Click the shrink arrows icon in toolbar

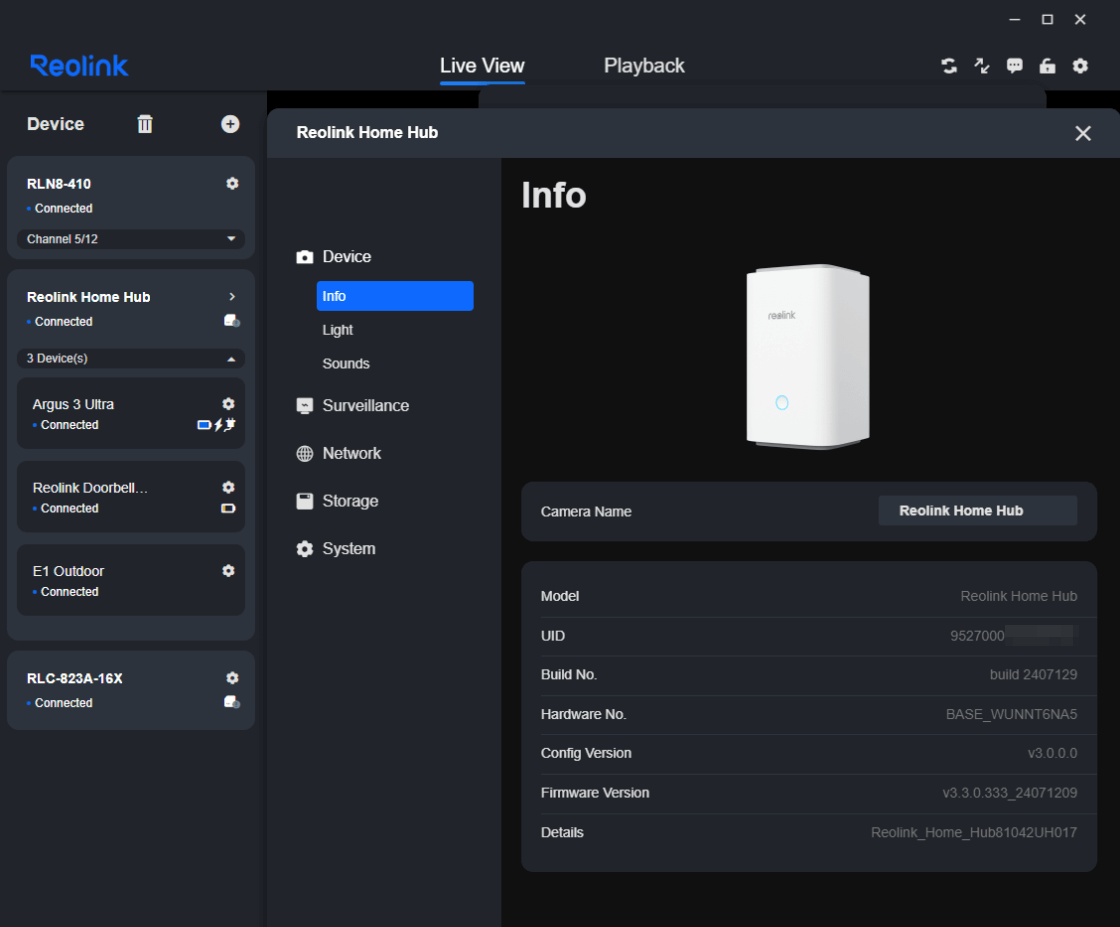coord(982,66)
